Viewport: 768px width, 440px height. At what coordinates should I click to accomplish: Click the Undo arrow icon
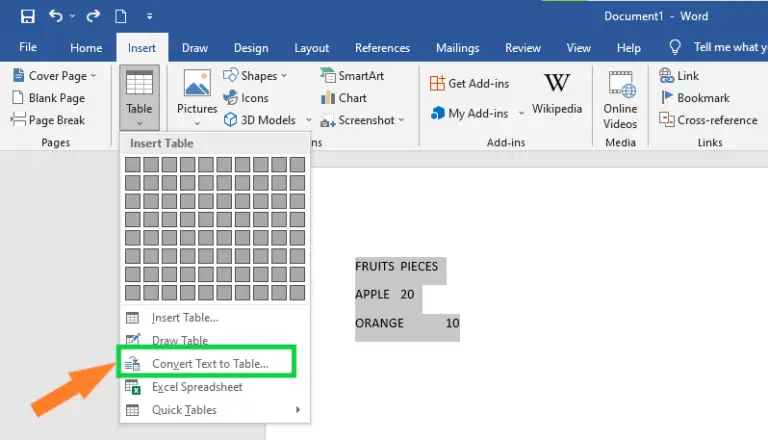pos(56,17)
